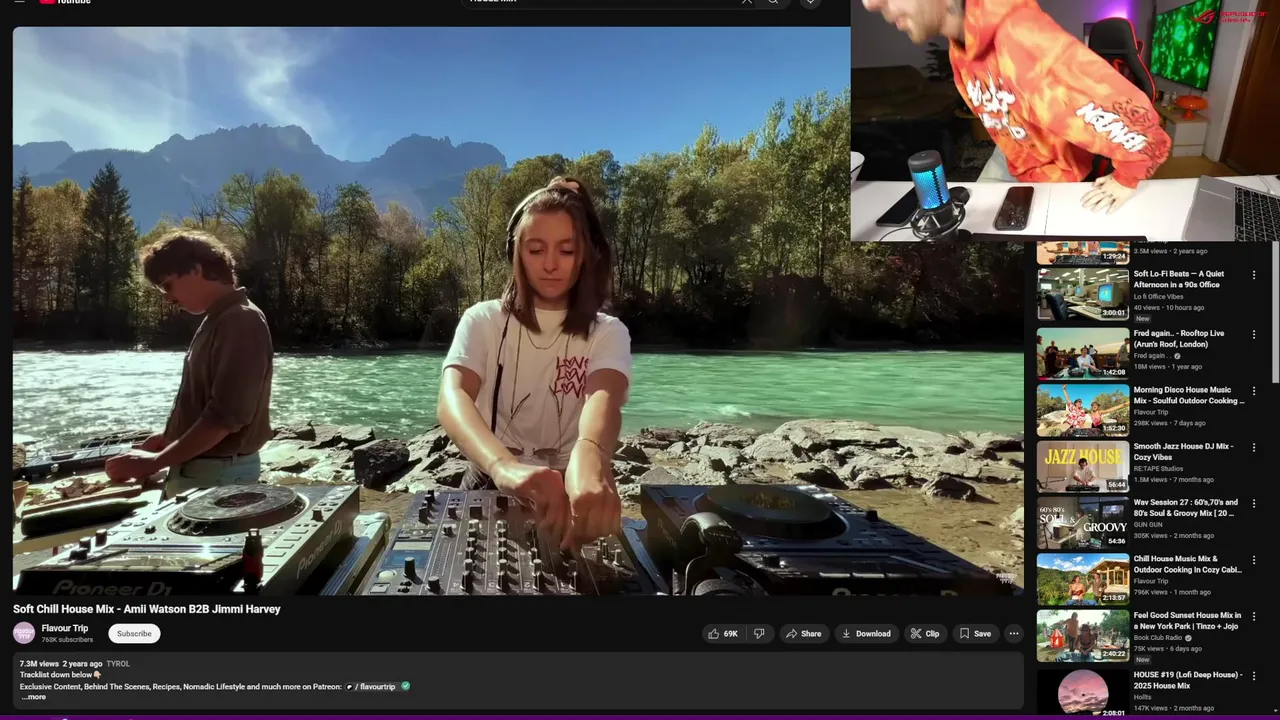Open the Soul & Groovy 54:36 thumbnail
The height and width of the screenshot is (720, 1280).
point(1083,523)
